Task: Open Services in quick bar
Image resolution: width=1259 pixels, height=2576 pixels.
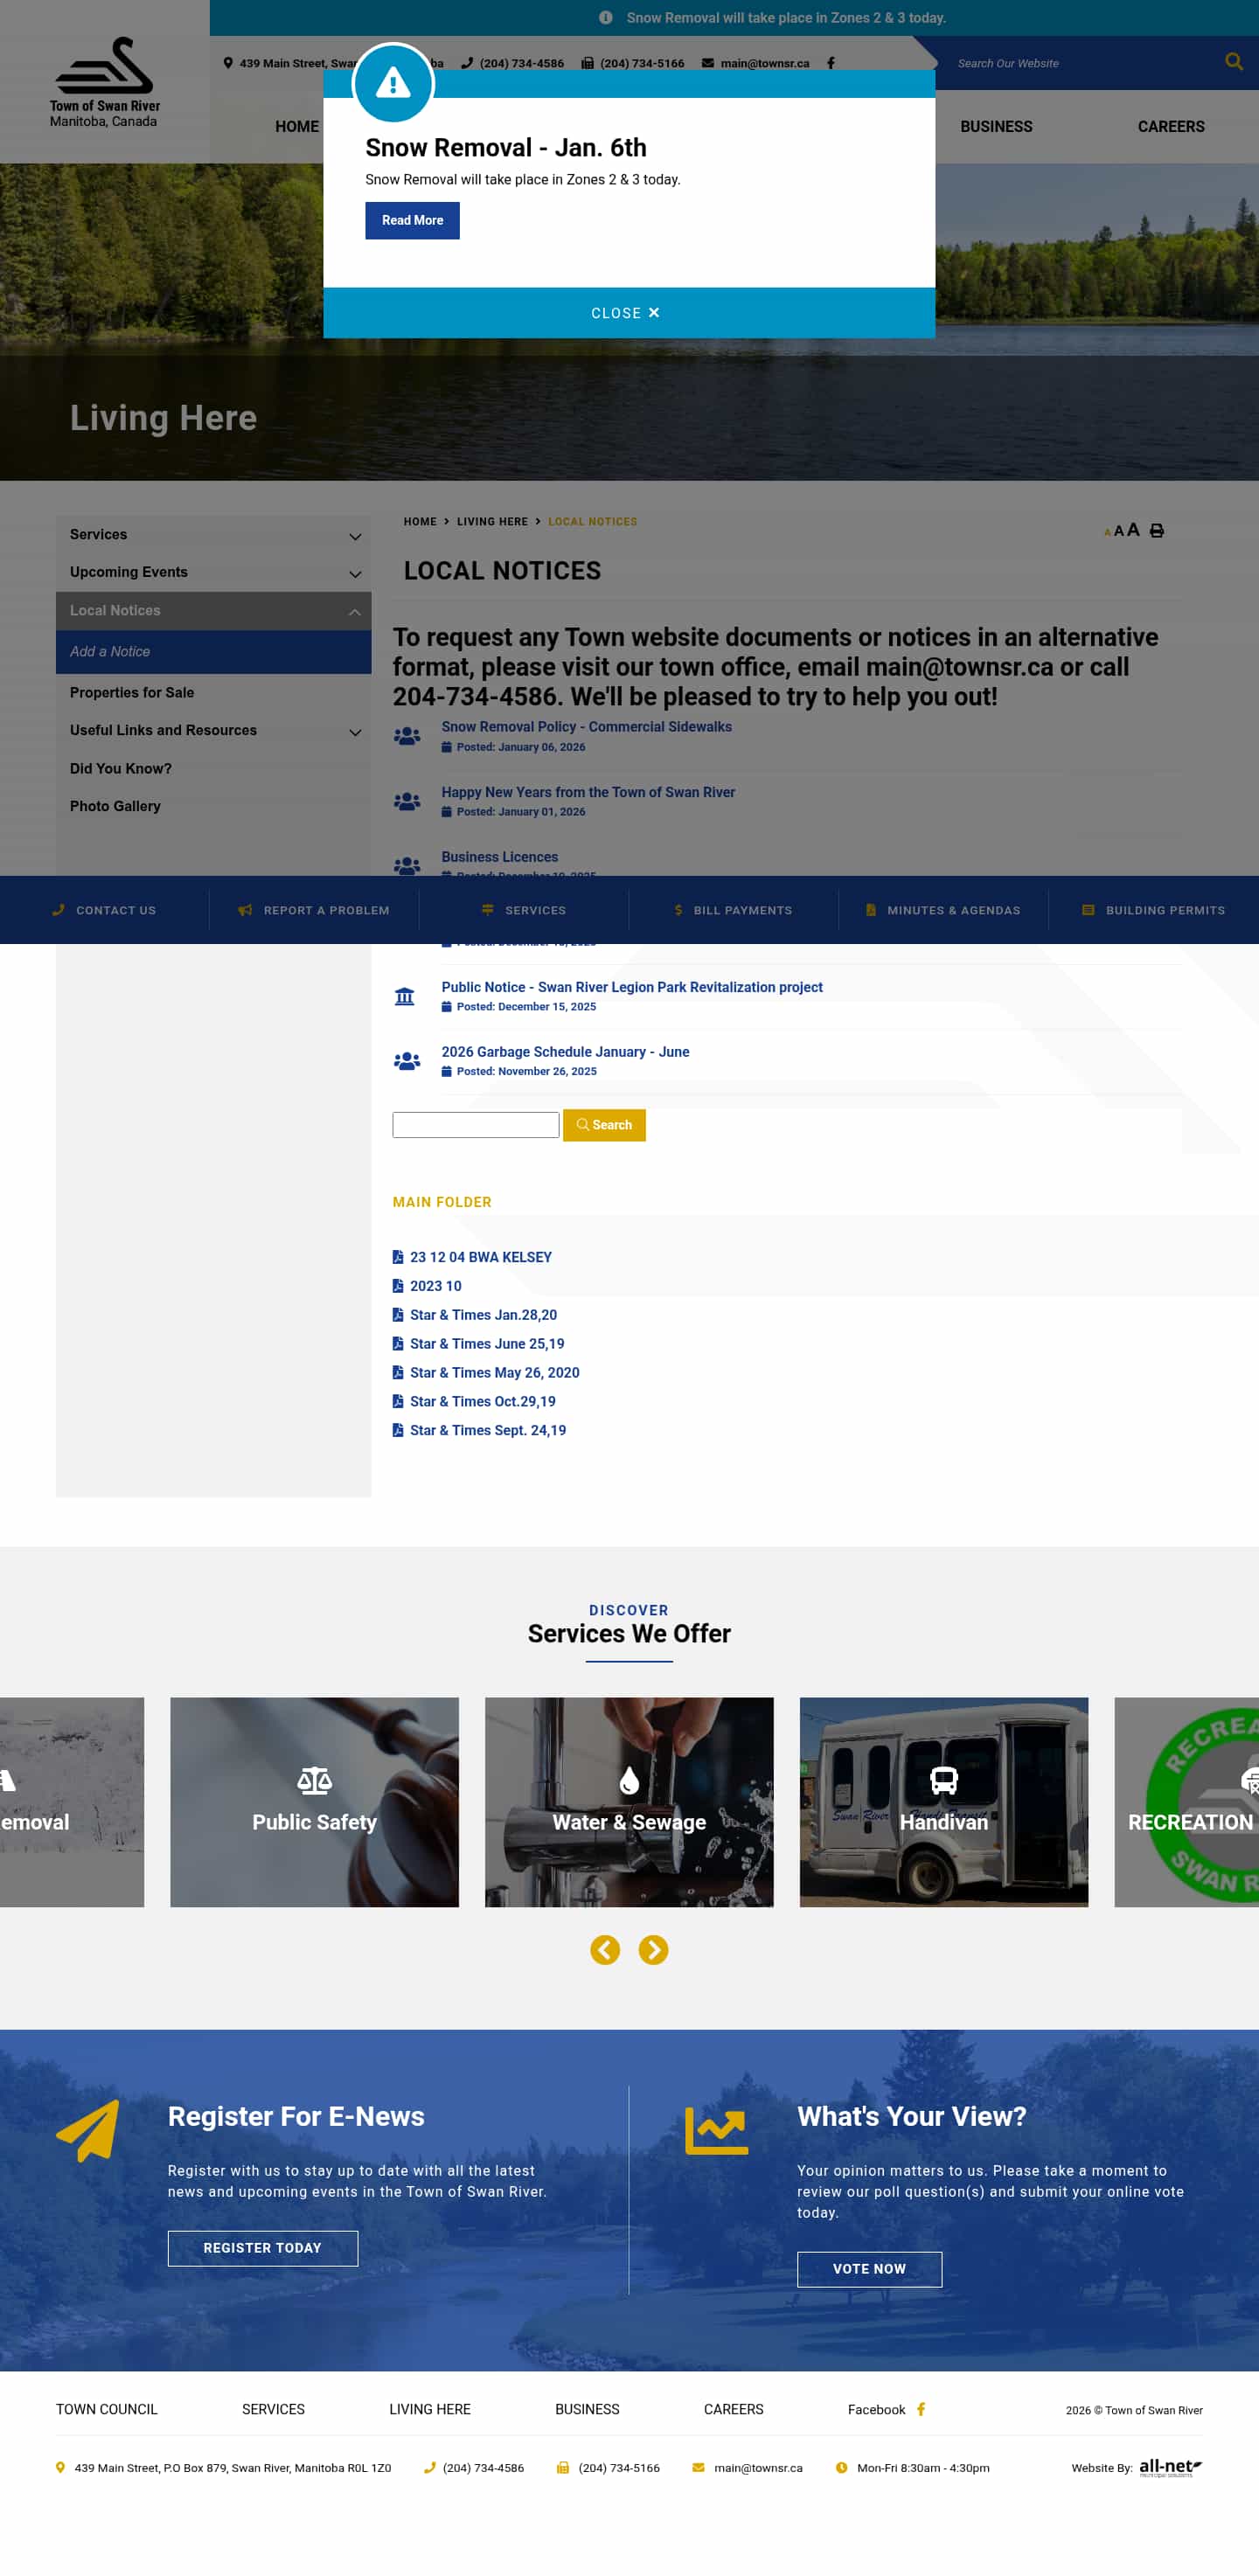Action: pyautogui.click(x=523, y=910)
